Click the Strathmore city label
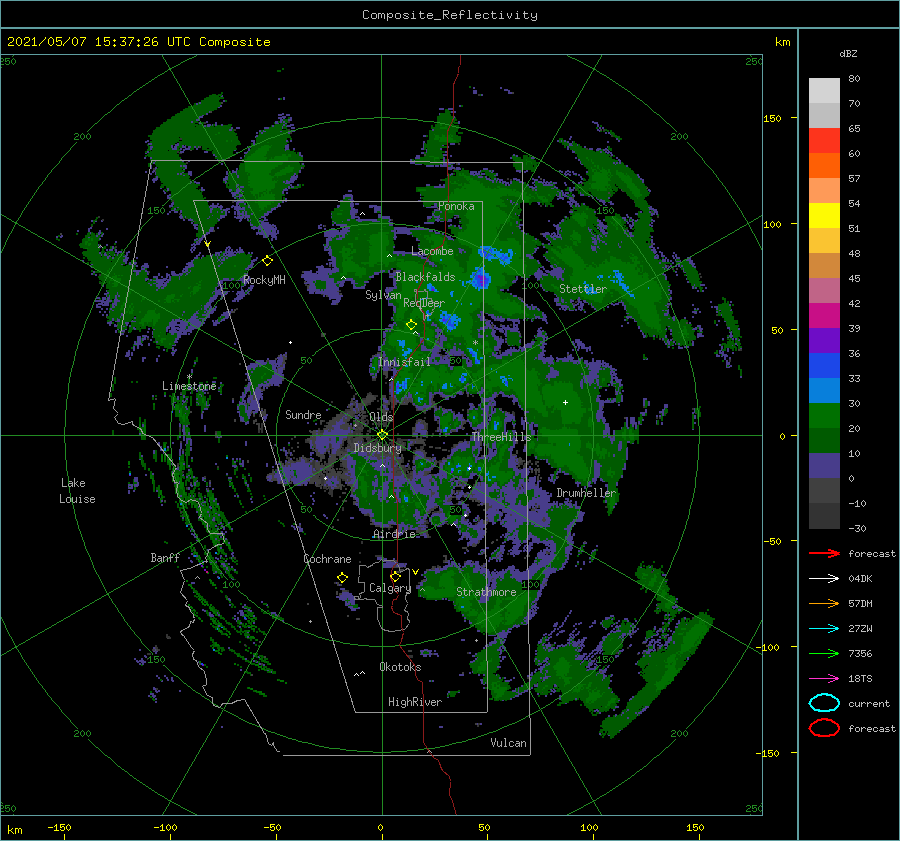The image size is (900, 841). (x=486, y=592)
